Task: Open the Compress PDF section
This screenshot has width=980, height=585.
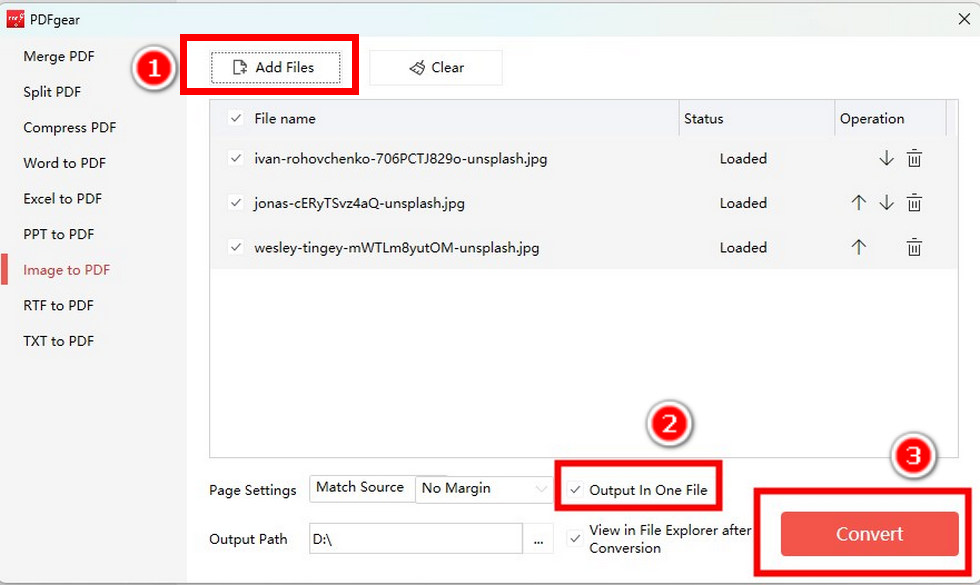Action: tap(68, 127)
